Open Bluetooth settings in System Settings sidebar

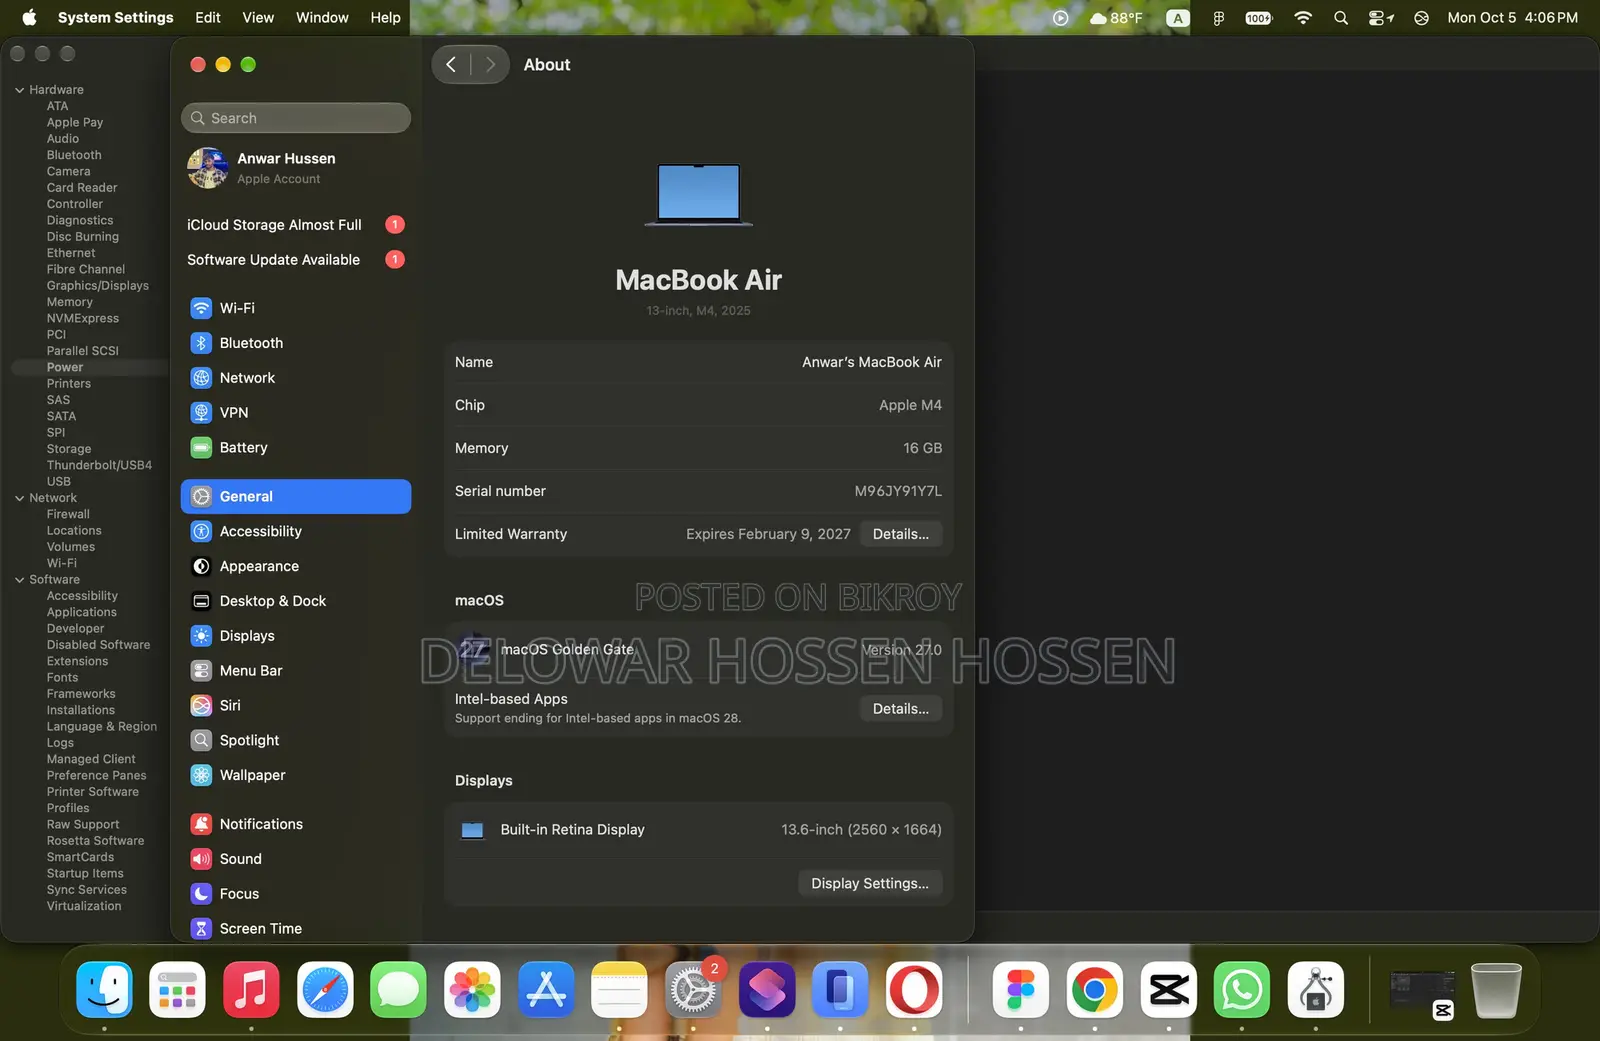coord(295,343)
